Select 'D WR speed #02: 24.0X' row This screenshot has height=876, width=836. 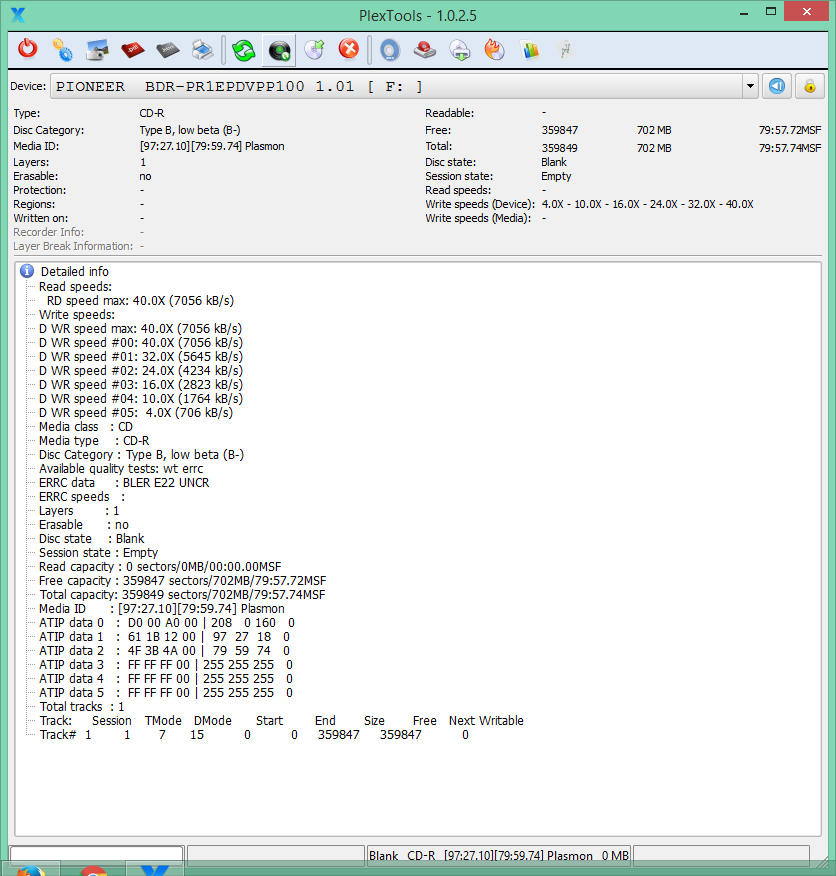[x=141, y=370]
